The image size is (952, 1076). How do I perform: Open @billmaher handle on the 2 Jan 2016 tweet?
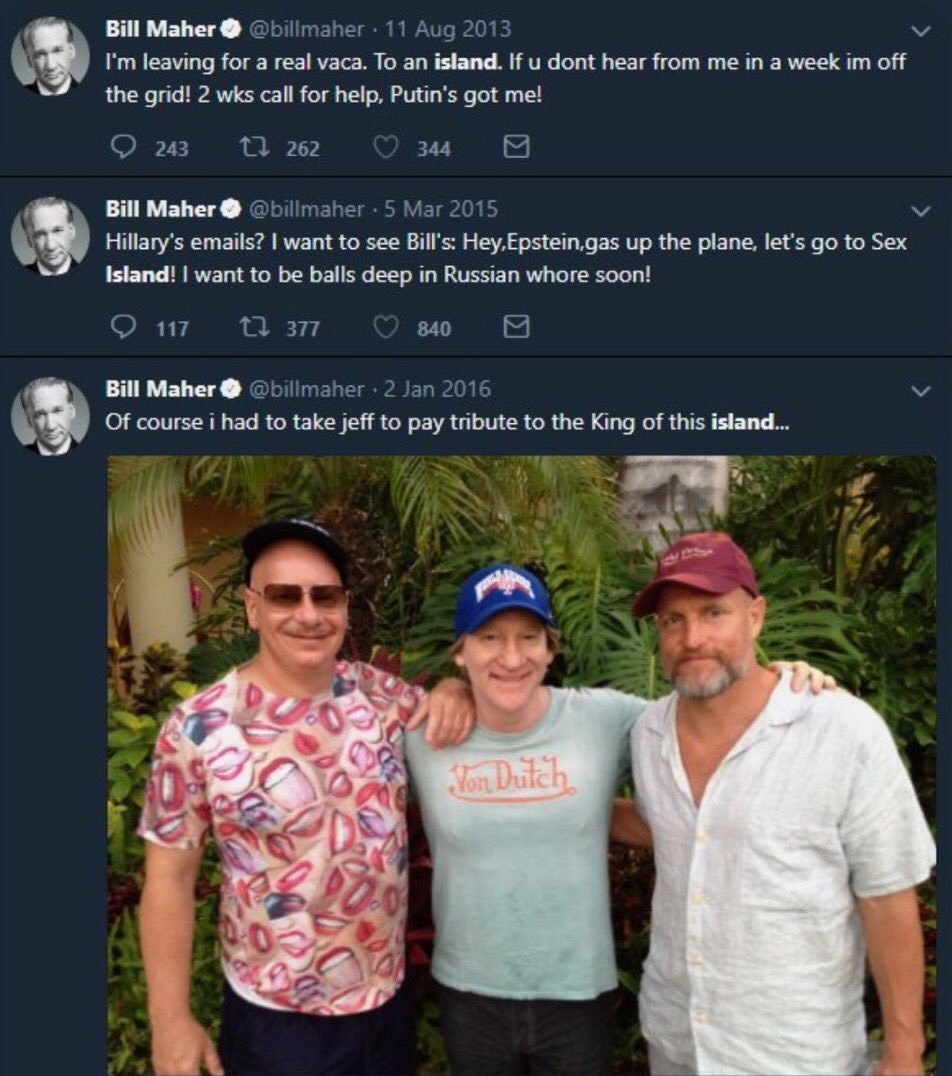pos(305,389)
